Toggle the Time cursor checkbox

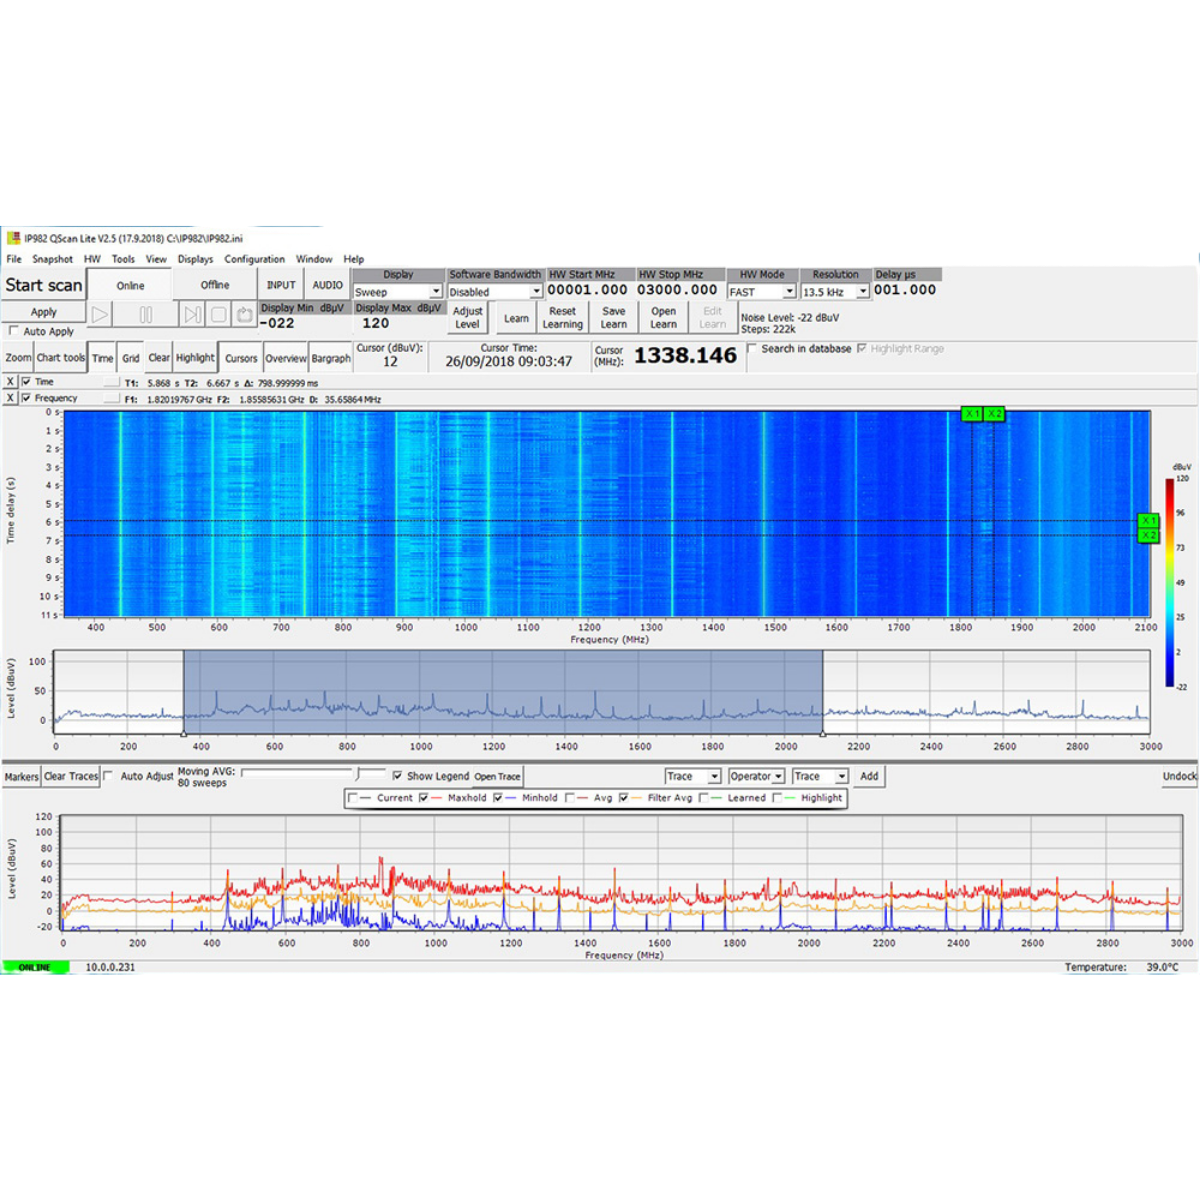tap(26, 382)
